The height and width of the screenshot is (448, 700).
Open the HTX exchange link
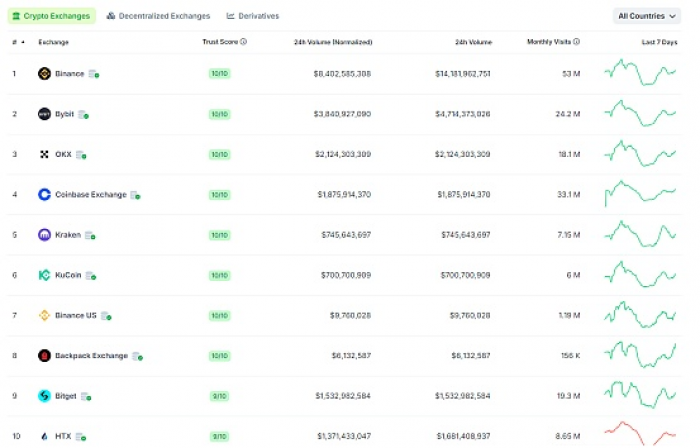tap(63, 436)
